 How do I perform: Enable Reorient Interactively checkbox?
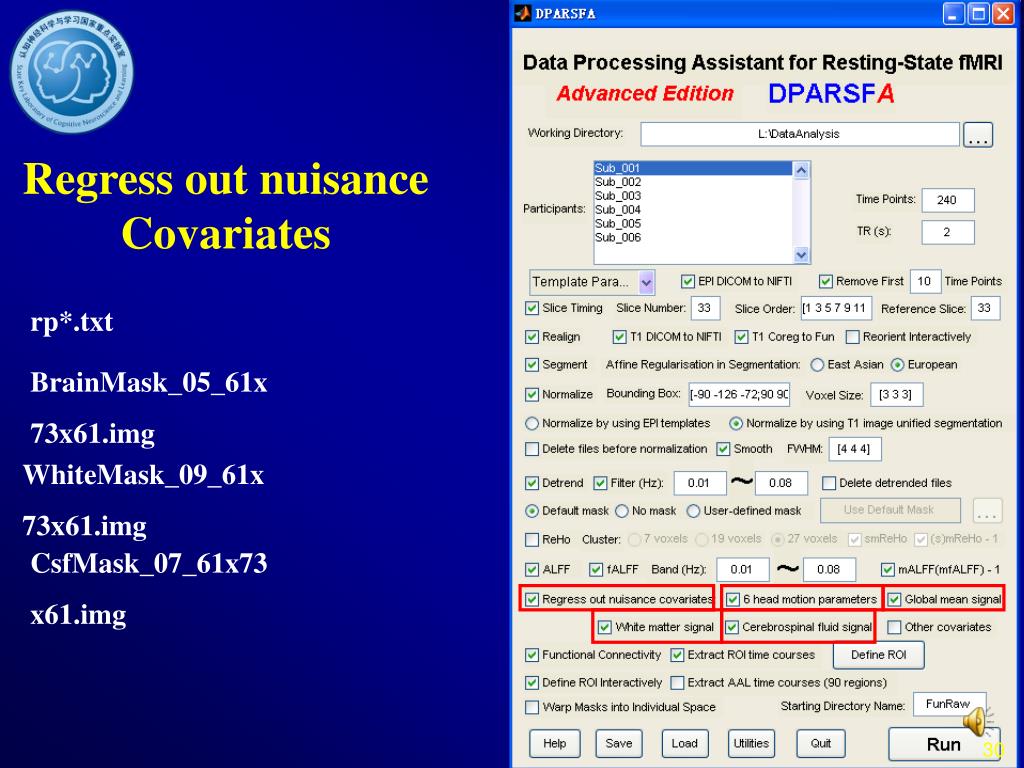[852, 336]
